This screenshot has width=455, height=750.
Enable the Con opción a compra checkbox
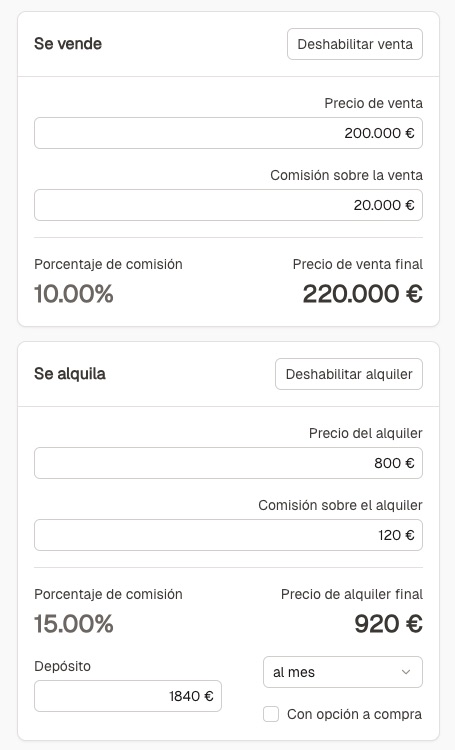tap(271, 715)
